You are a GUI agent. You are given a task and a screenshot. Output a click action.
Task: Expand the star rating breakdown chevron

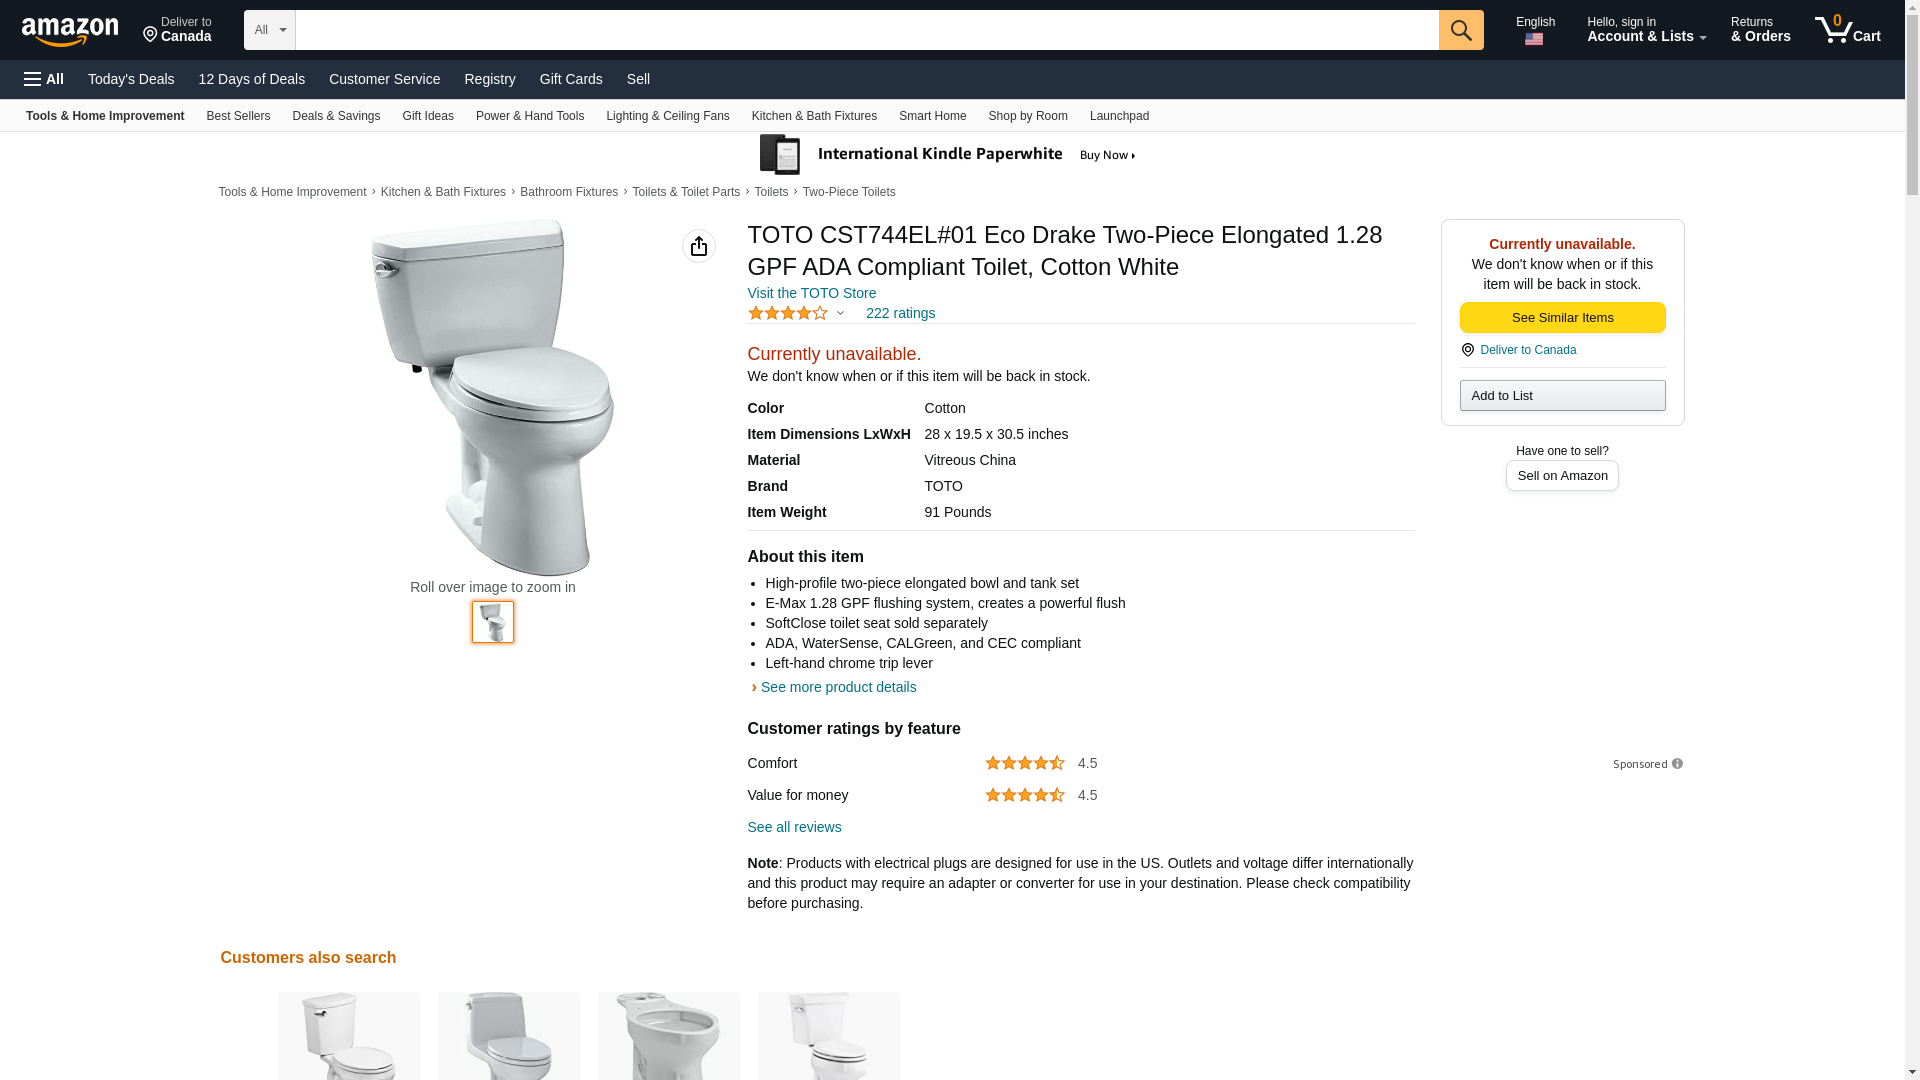[840, 314]
